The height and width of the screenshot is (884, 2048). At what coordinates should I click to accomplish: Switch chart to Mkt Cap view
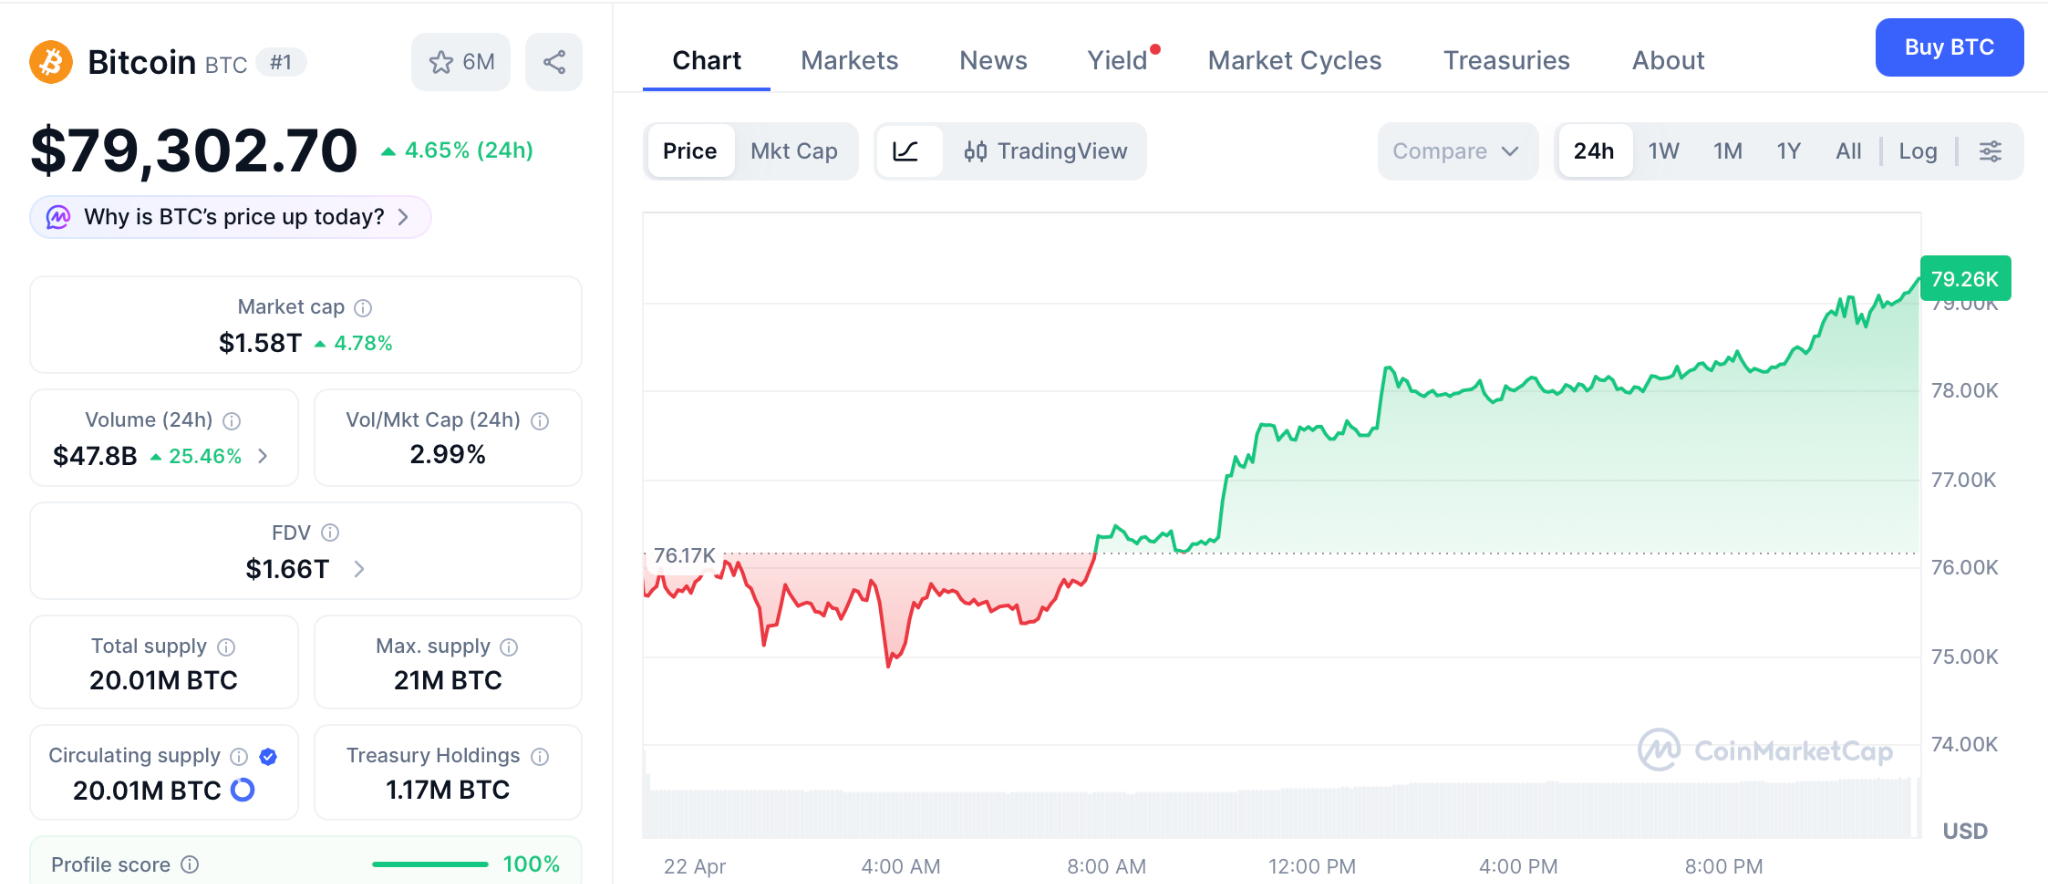pyautogui.click(x=794, y=151)
